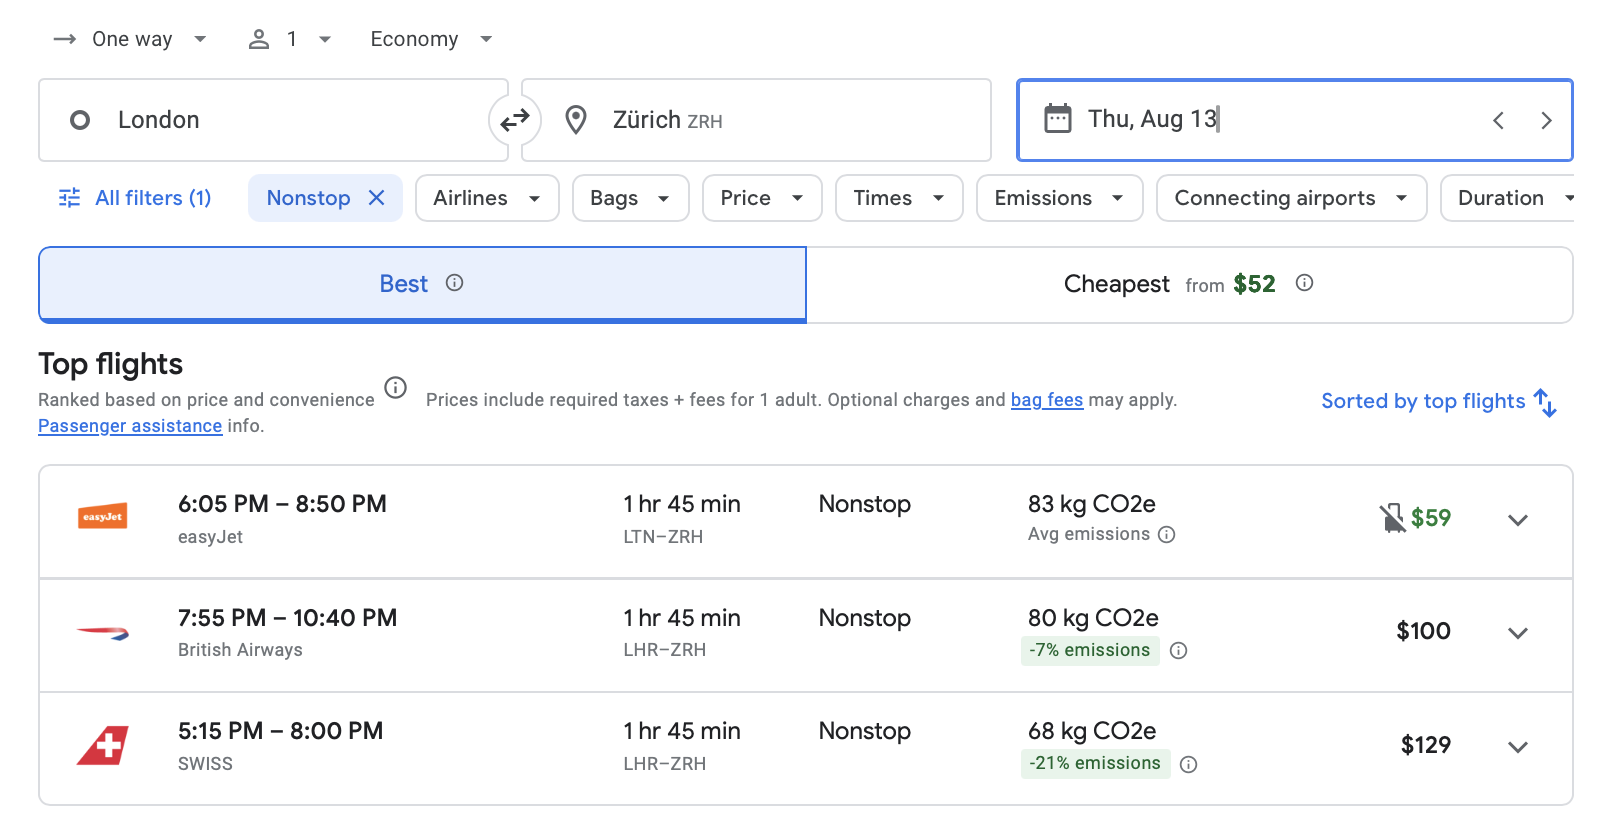The height and width of the screenshot is (826, 1620).
Task: Open the Airlines filter dropdown
Action: (487, 198)
